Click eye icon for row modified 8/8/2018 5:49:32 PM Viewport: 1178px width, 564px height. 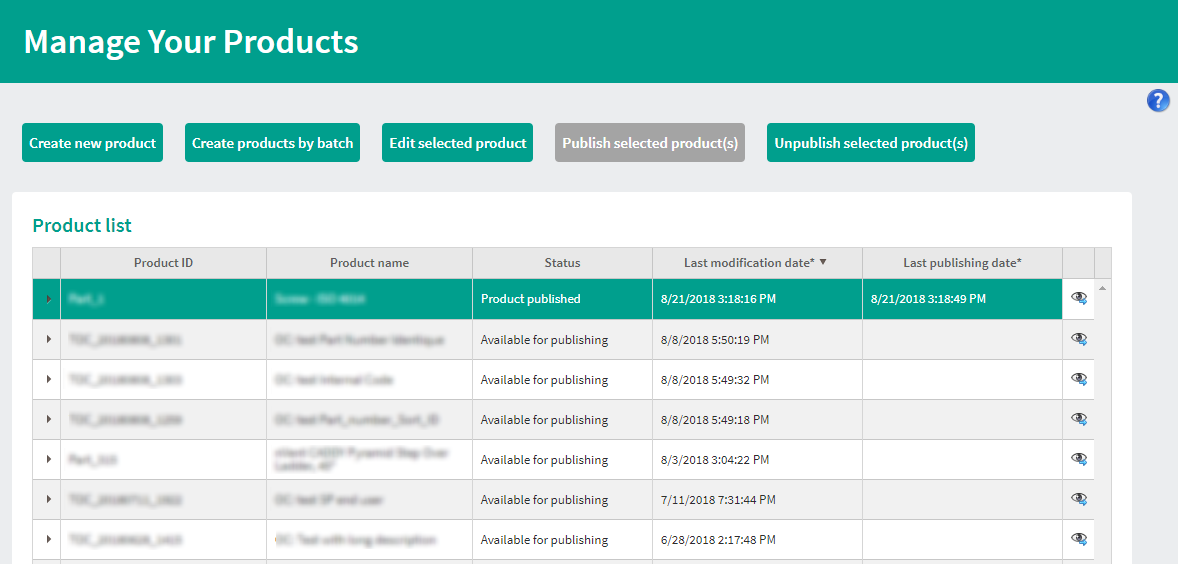tap(1079, 379)
